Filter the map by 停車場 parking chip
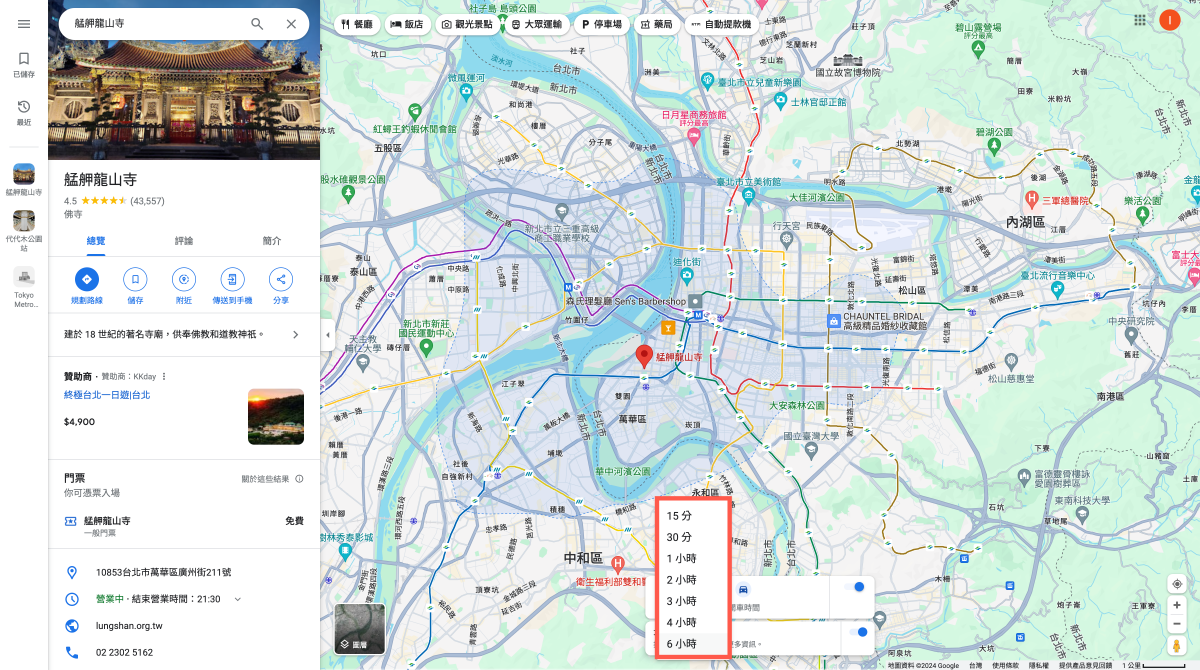 point(603,23)
